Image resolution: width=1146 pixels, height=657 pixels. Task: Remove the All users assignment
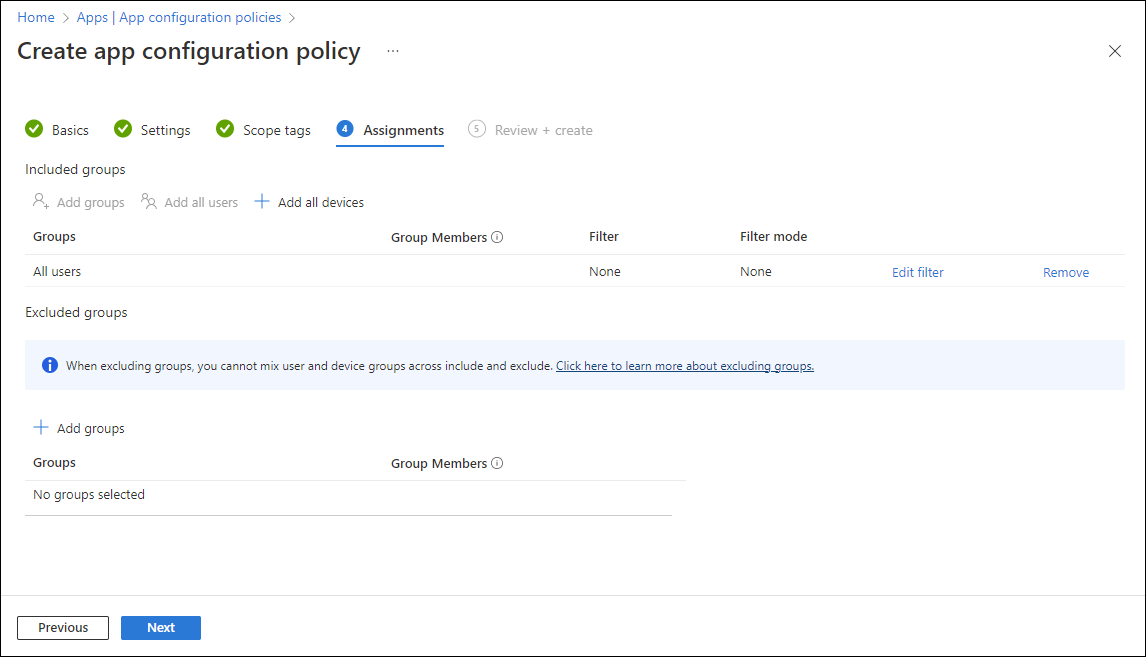coord(1065,271)
